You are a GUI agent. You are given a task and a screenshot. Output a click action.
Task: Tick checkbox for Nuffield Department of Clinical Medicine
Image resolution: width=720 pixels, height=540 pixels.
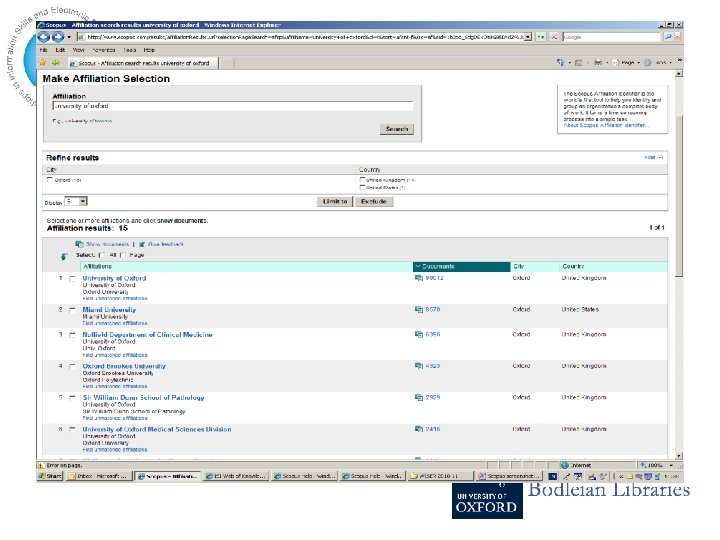pyautogui.click(x=72, y=335)
